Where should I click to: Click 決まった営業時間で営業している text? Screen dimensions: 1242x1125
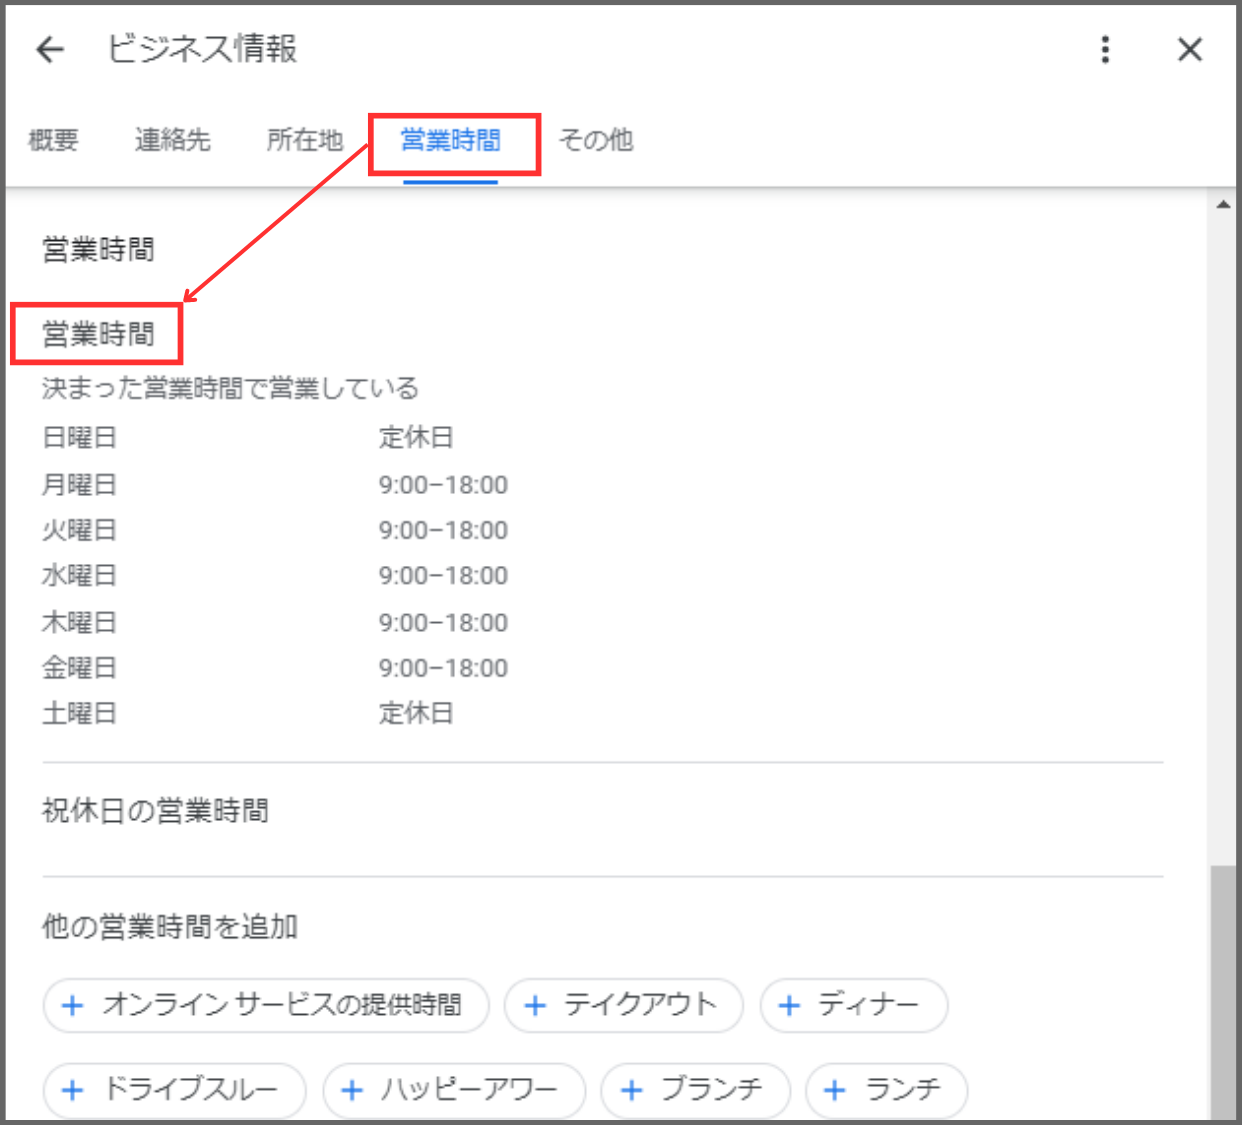[230, 388]
